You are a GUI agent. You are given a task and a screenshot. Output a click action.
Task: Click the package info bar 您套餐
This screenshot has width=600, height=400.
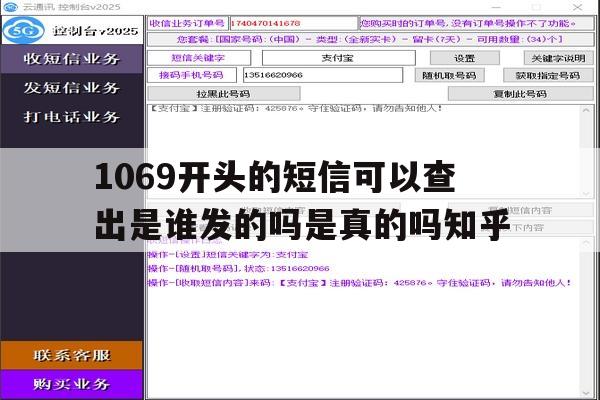pos(370,39)
